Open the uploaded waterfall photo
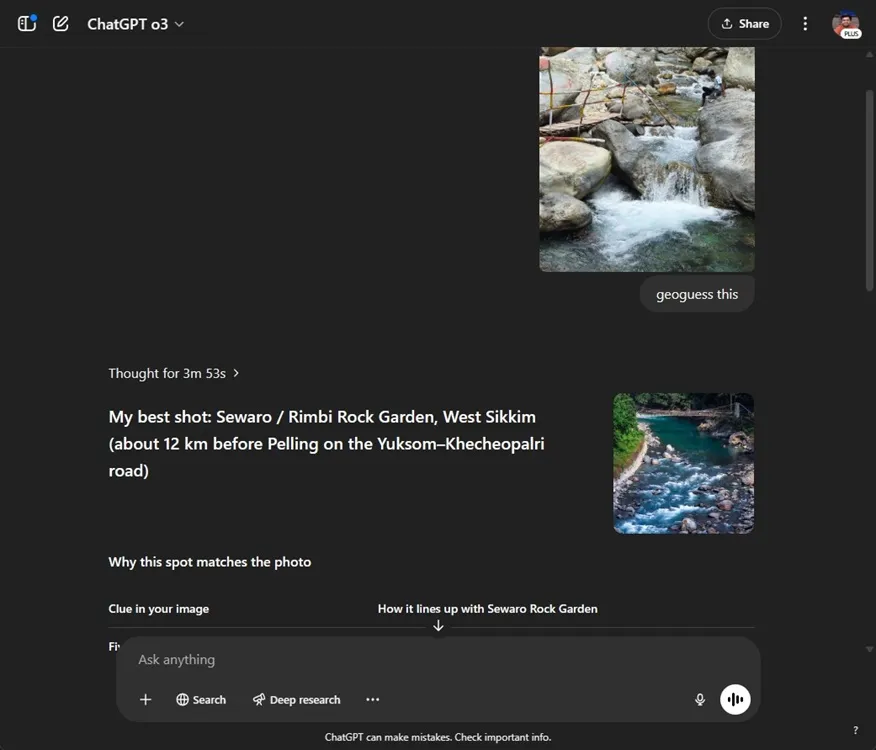The width and height of the screenshot is (876, 750). tap(646, 159)
